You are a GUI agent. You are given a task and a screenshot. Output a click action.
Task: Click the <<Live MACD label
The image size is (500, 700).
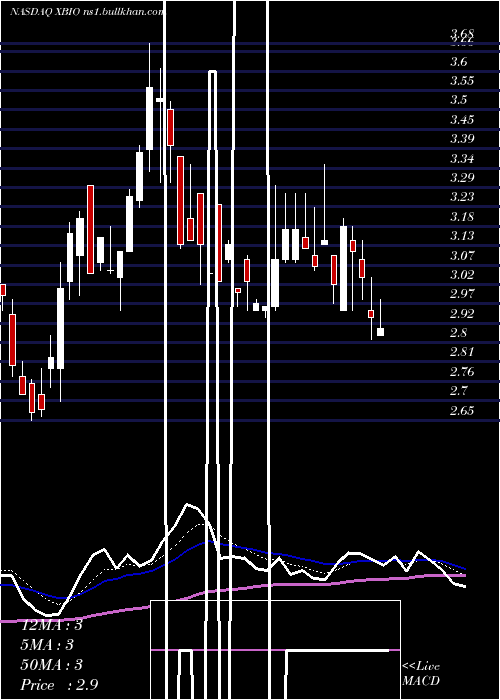pos(421,673)
